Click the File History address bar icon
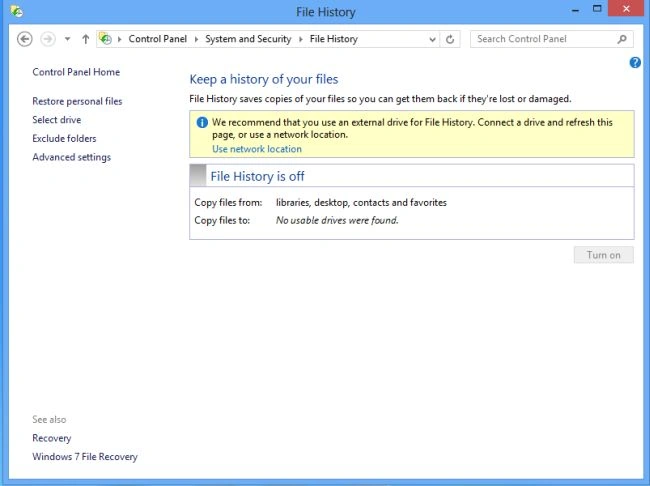 coord(105,39)
